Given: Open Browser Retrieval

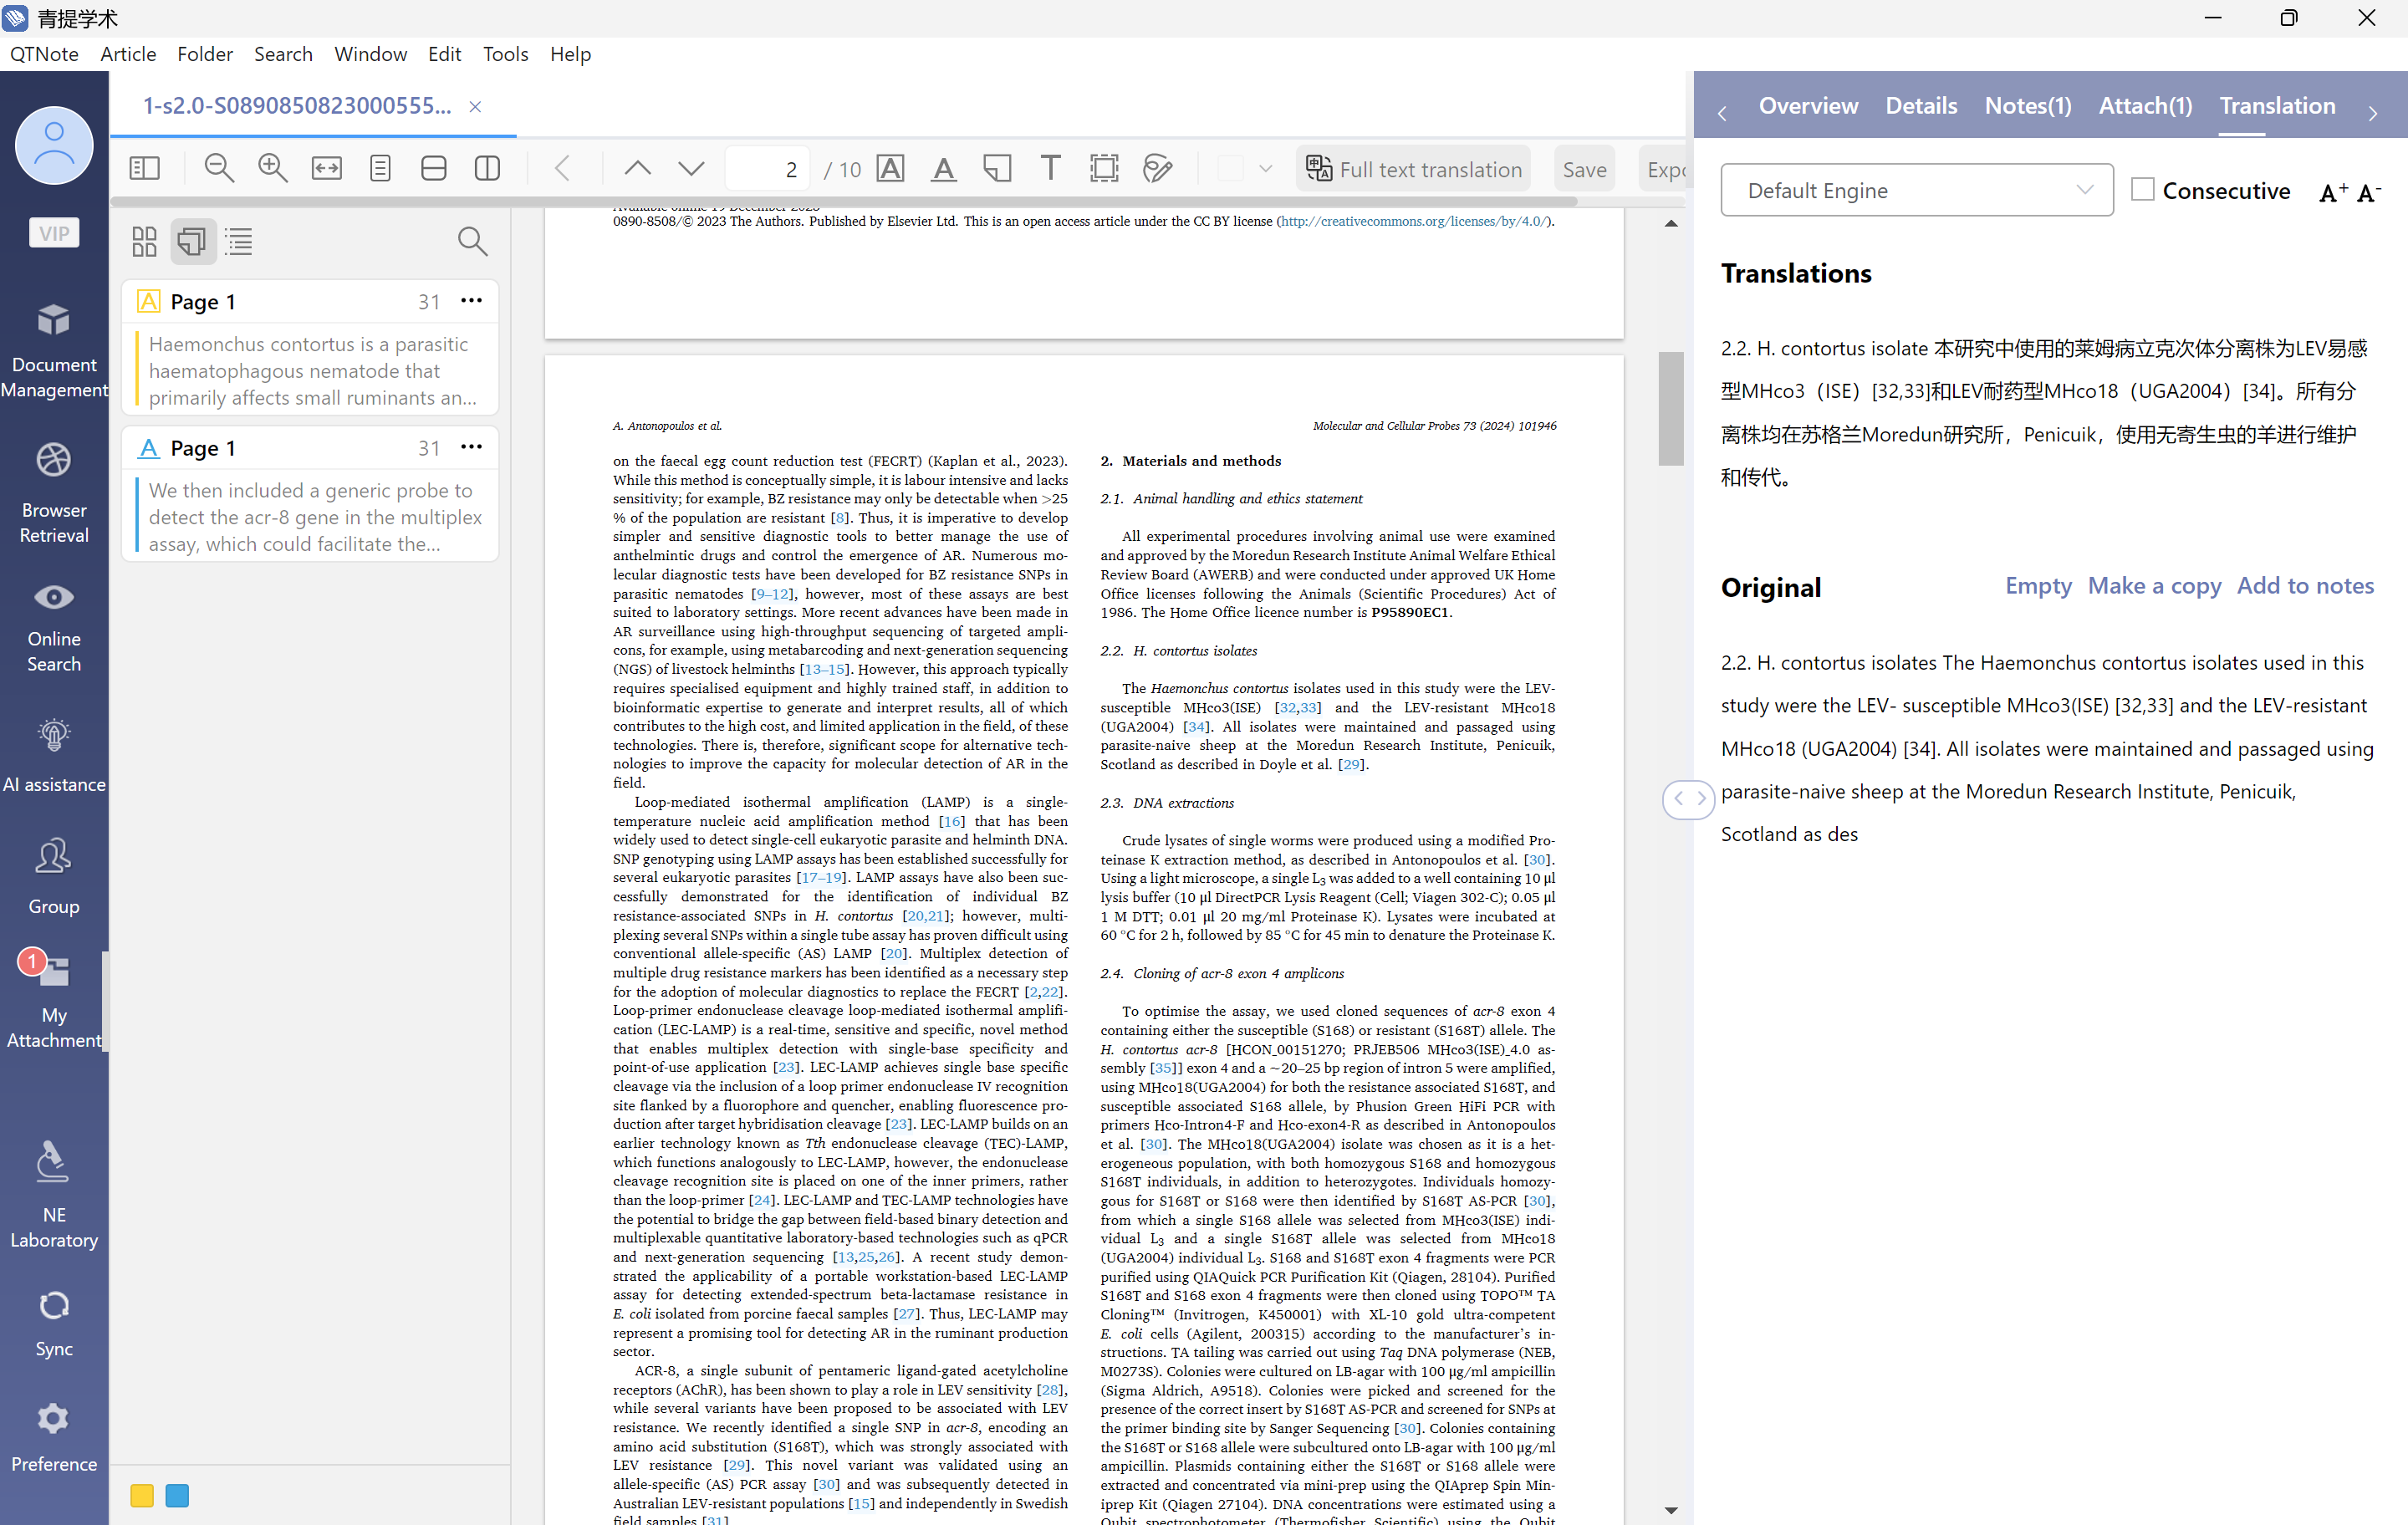Looking at the screenshot, I should (54, 493).
